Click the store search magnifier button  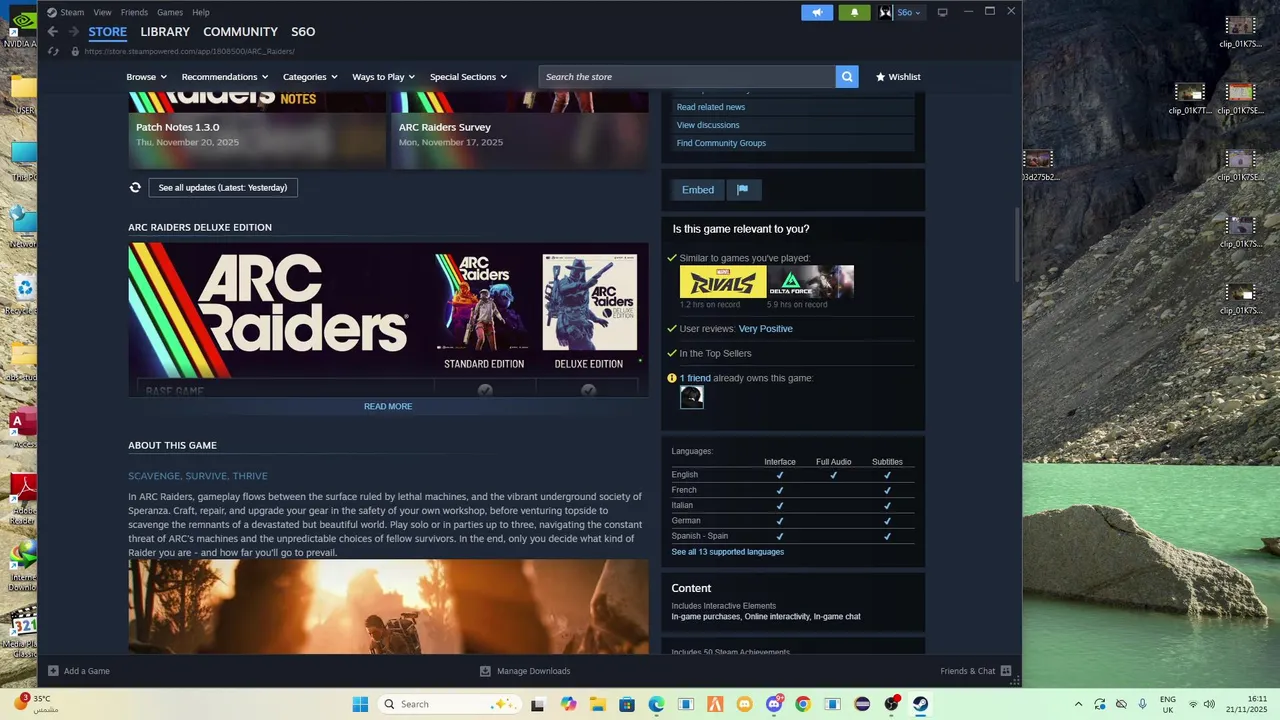pyautogui.click(x=847, y=77)
